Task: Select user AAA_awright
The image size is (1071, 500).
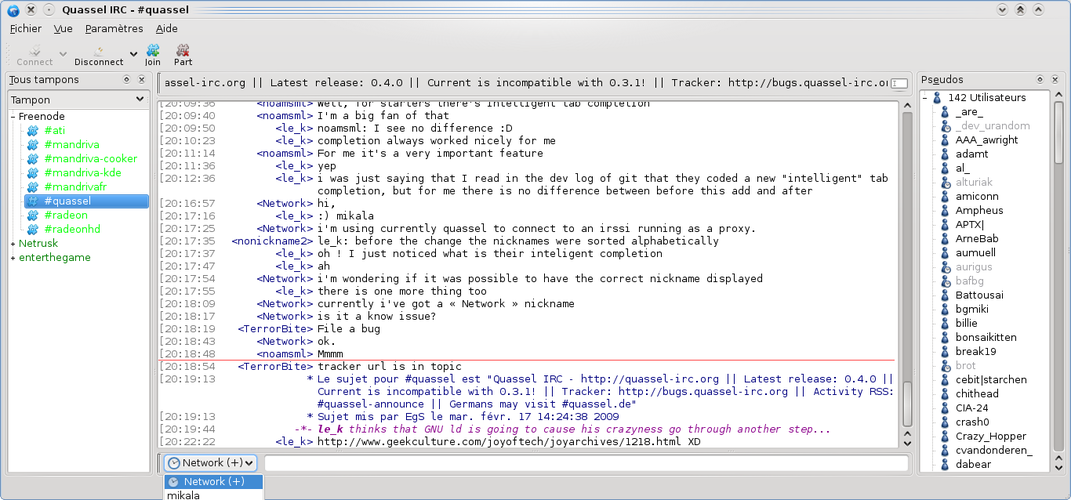Action: [x=986, y=140]
